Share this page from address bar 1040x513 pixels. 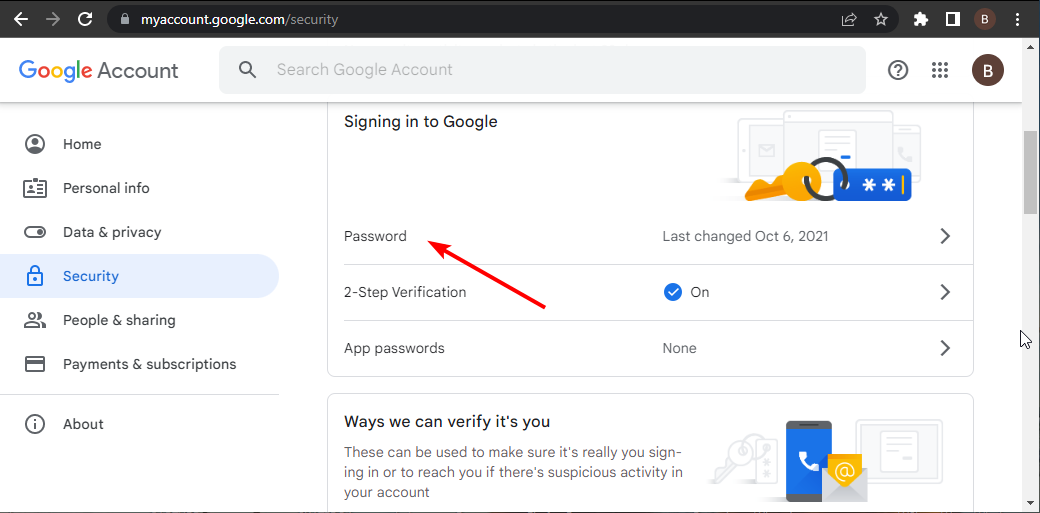[x=849, y=19]
